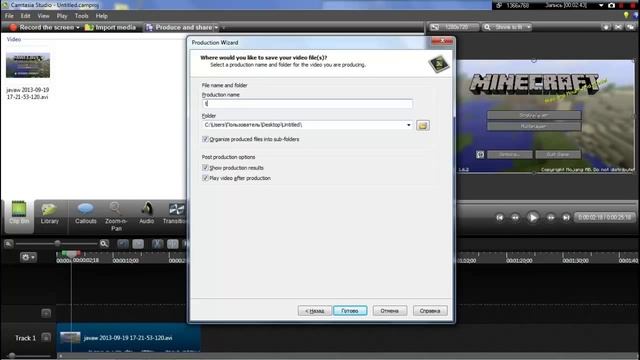Click the lightbulb tips icon in the top right
Screen dimensions: 640x360
click(x=626, y=16)
